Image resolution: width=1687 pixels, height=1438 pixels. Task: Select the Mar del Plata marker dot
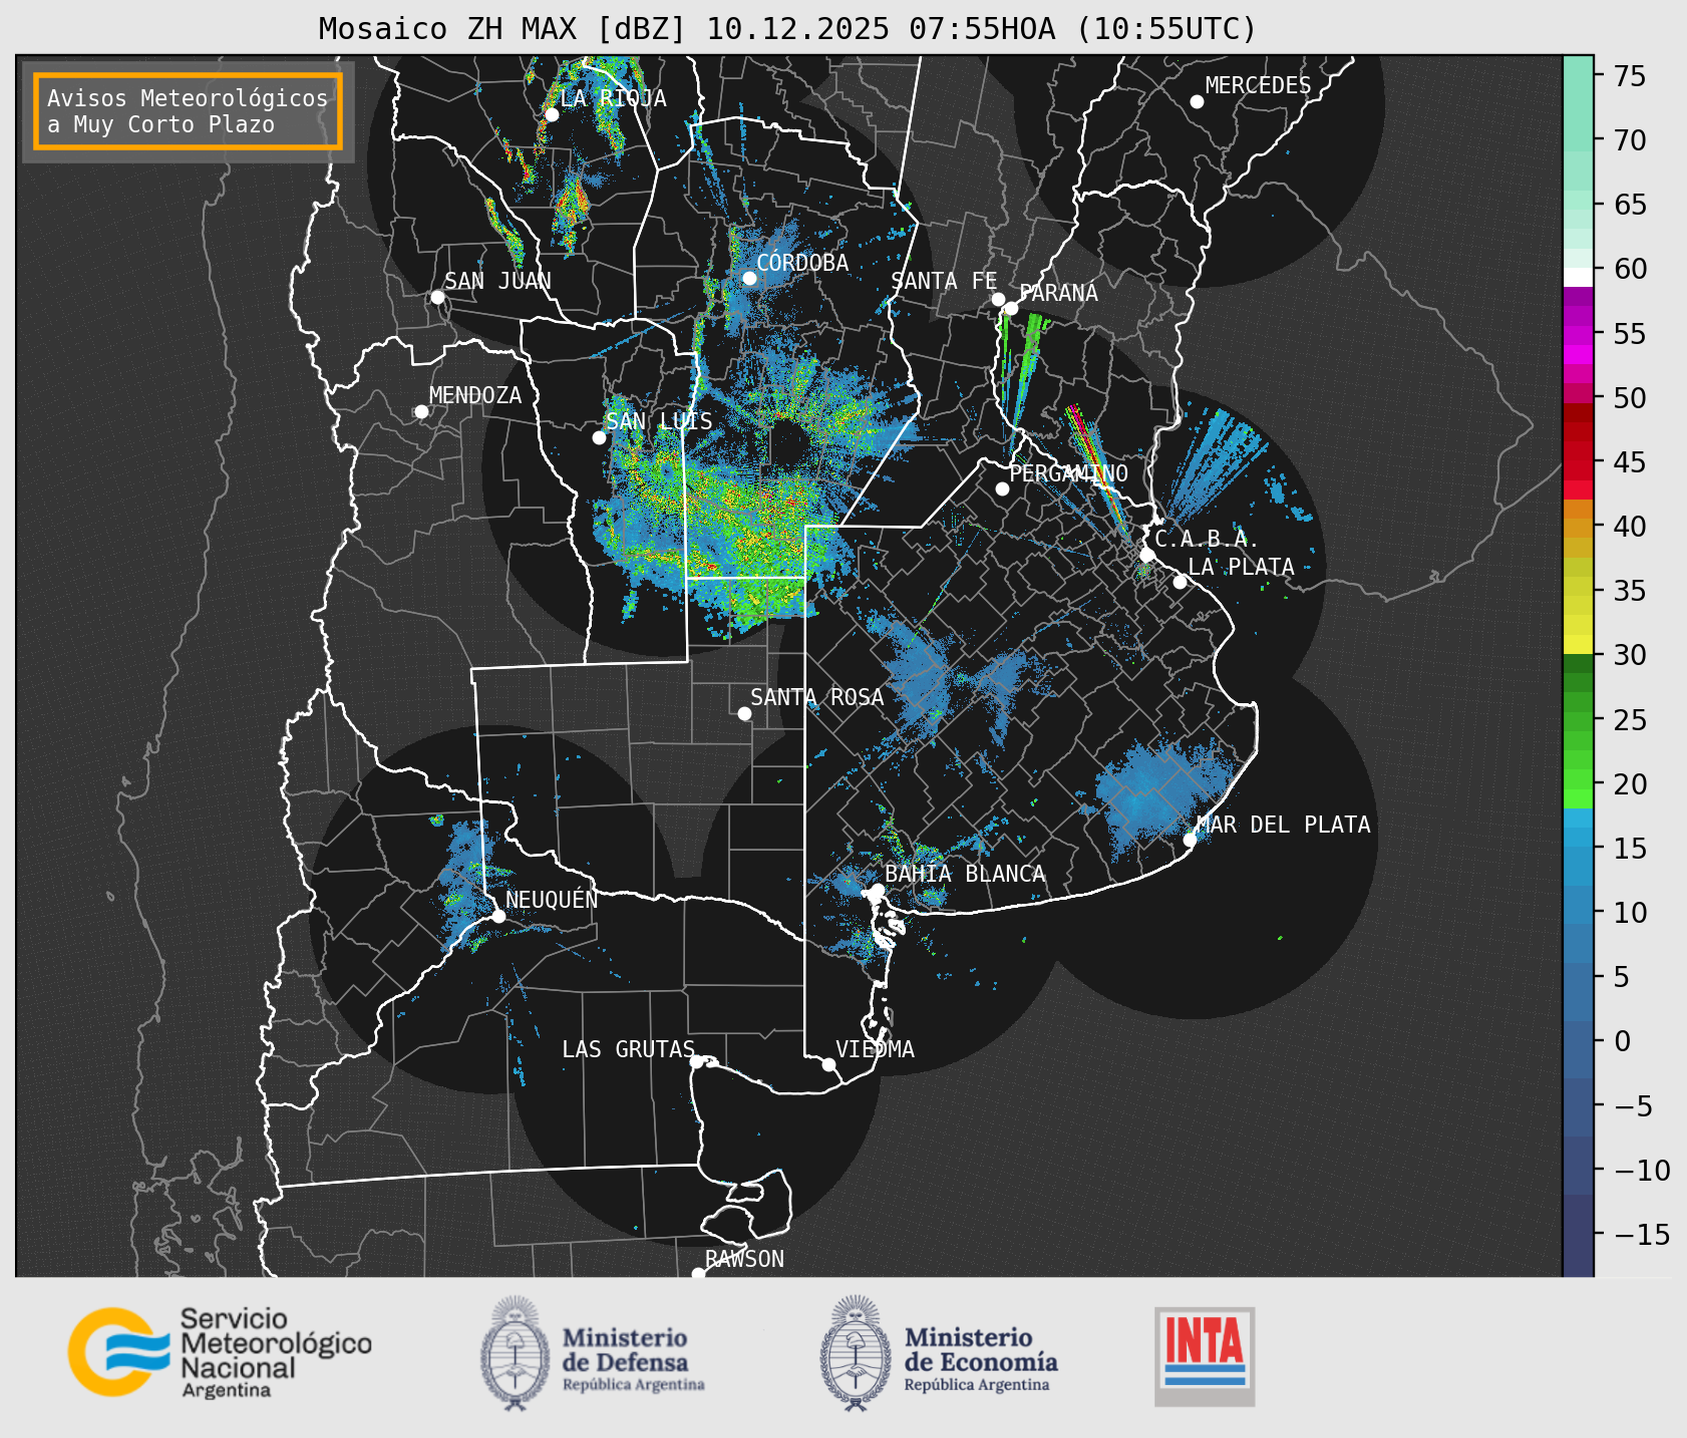tap(1190, 839)
